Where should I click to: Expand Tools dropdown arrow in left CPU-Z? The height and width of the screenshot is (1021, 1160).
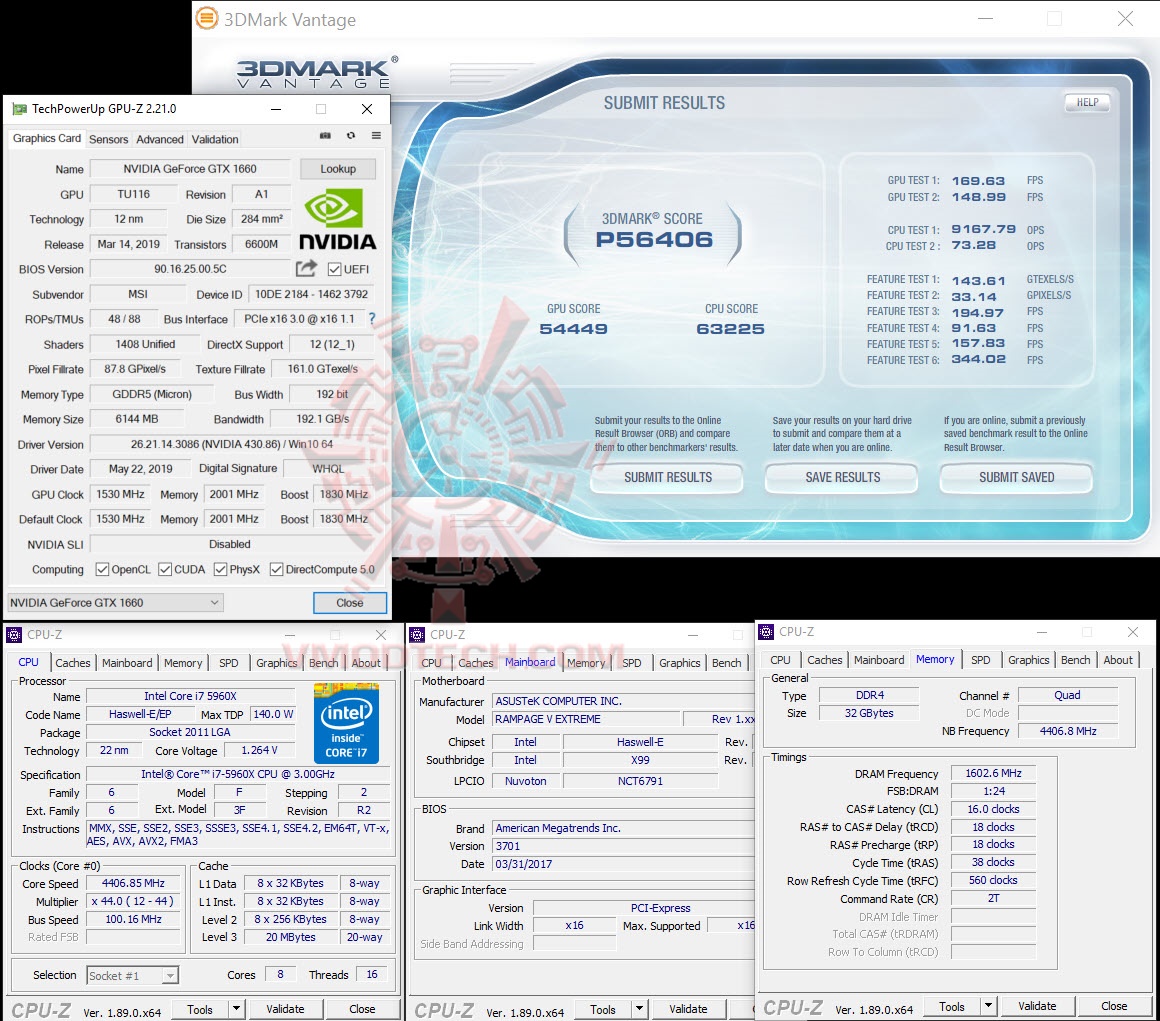[236, 1008]
